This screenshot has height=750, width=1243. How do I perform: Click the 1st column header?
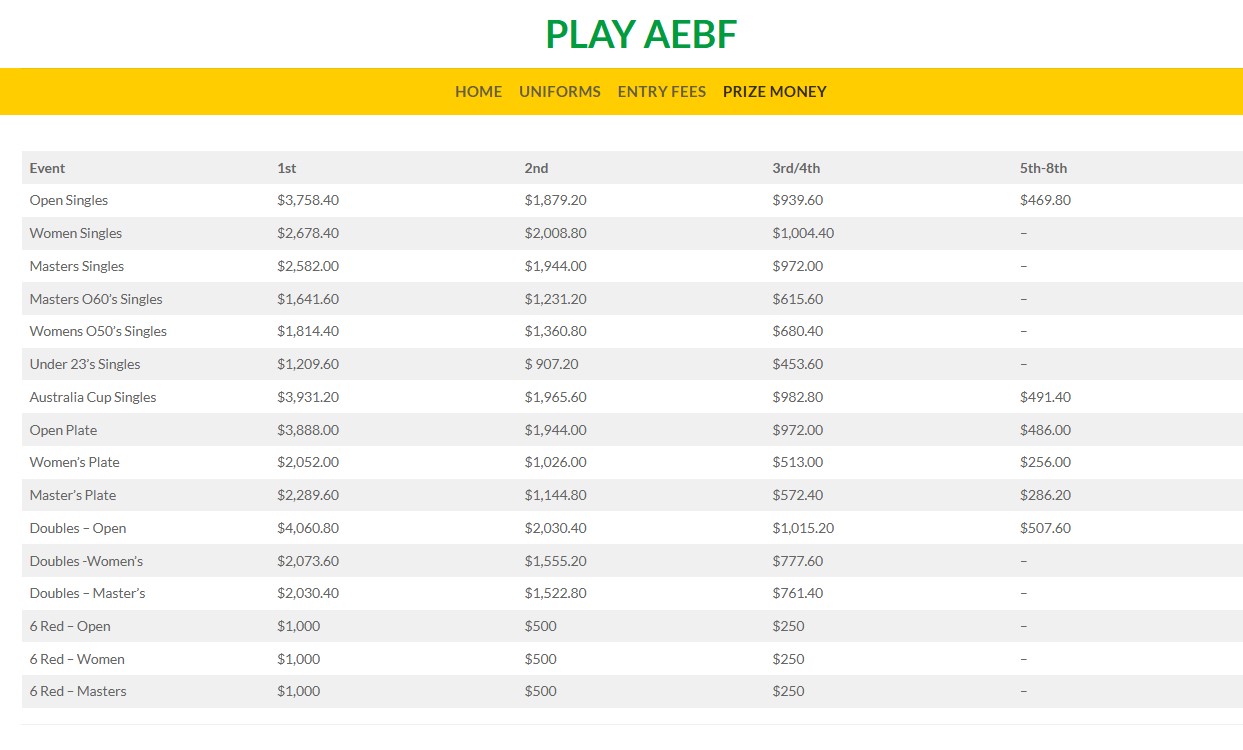[x=287, y=168]
